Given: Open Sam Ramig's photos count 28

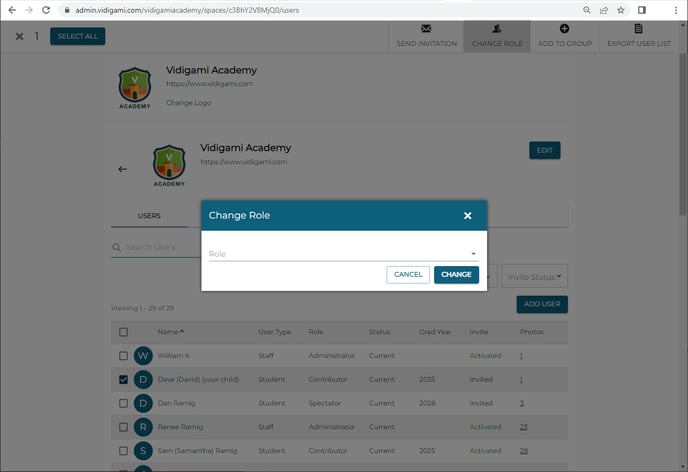Looking at the screenshot, I should coord(523,451).
